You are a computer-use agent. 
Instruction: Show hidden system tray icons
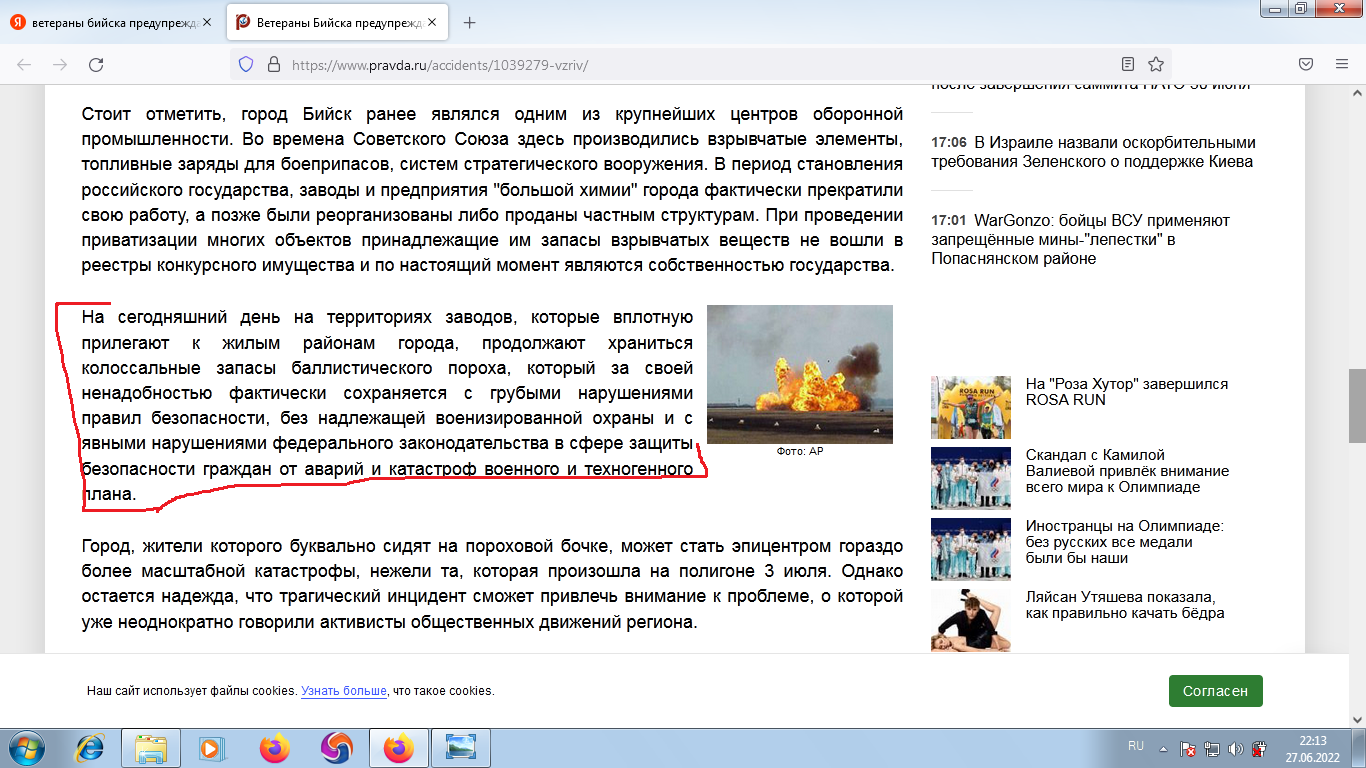pos(1162,747)
